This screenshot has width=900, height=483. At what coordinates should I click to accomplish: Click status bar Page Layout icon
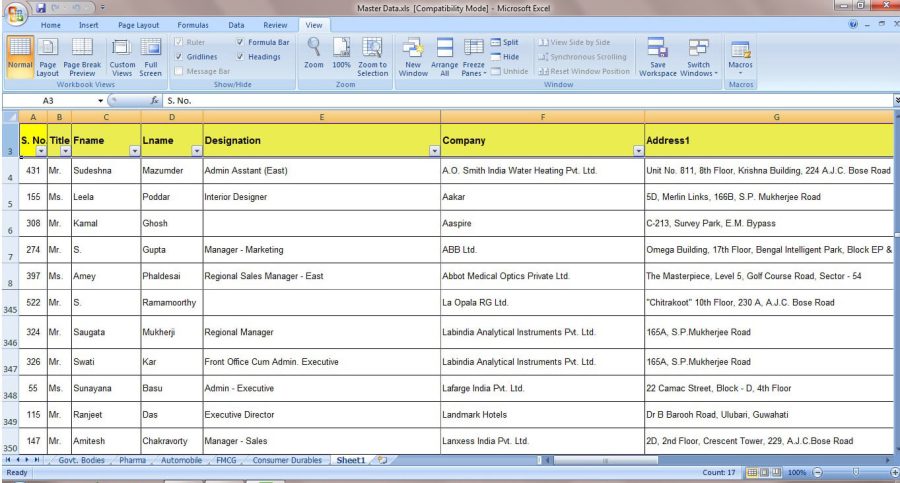click(x=764, y=472)
